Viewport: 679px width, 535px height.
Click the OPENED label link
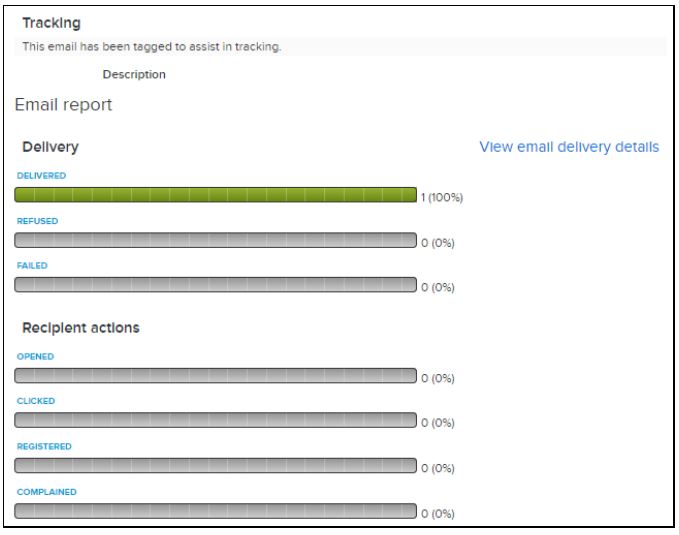click(35, 357)
